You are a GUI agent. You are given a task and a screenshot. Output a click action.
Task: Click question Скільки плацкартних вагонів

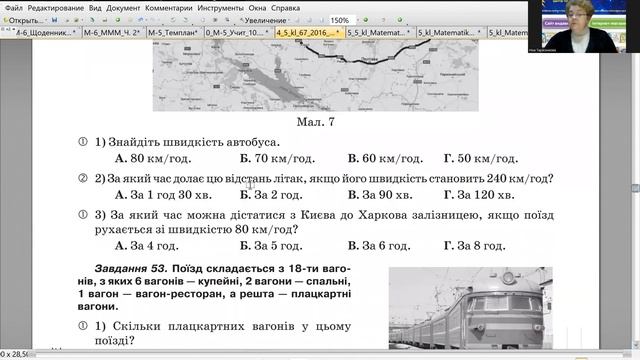[x=223, y=333]
